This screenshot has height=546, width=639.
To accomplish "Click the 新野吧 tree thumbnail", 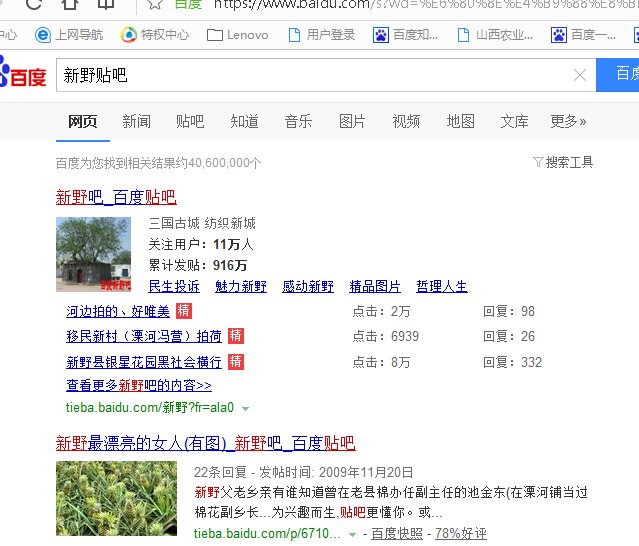I will 93,254.
